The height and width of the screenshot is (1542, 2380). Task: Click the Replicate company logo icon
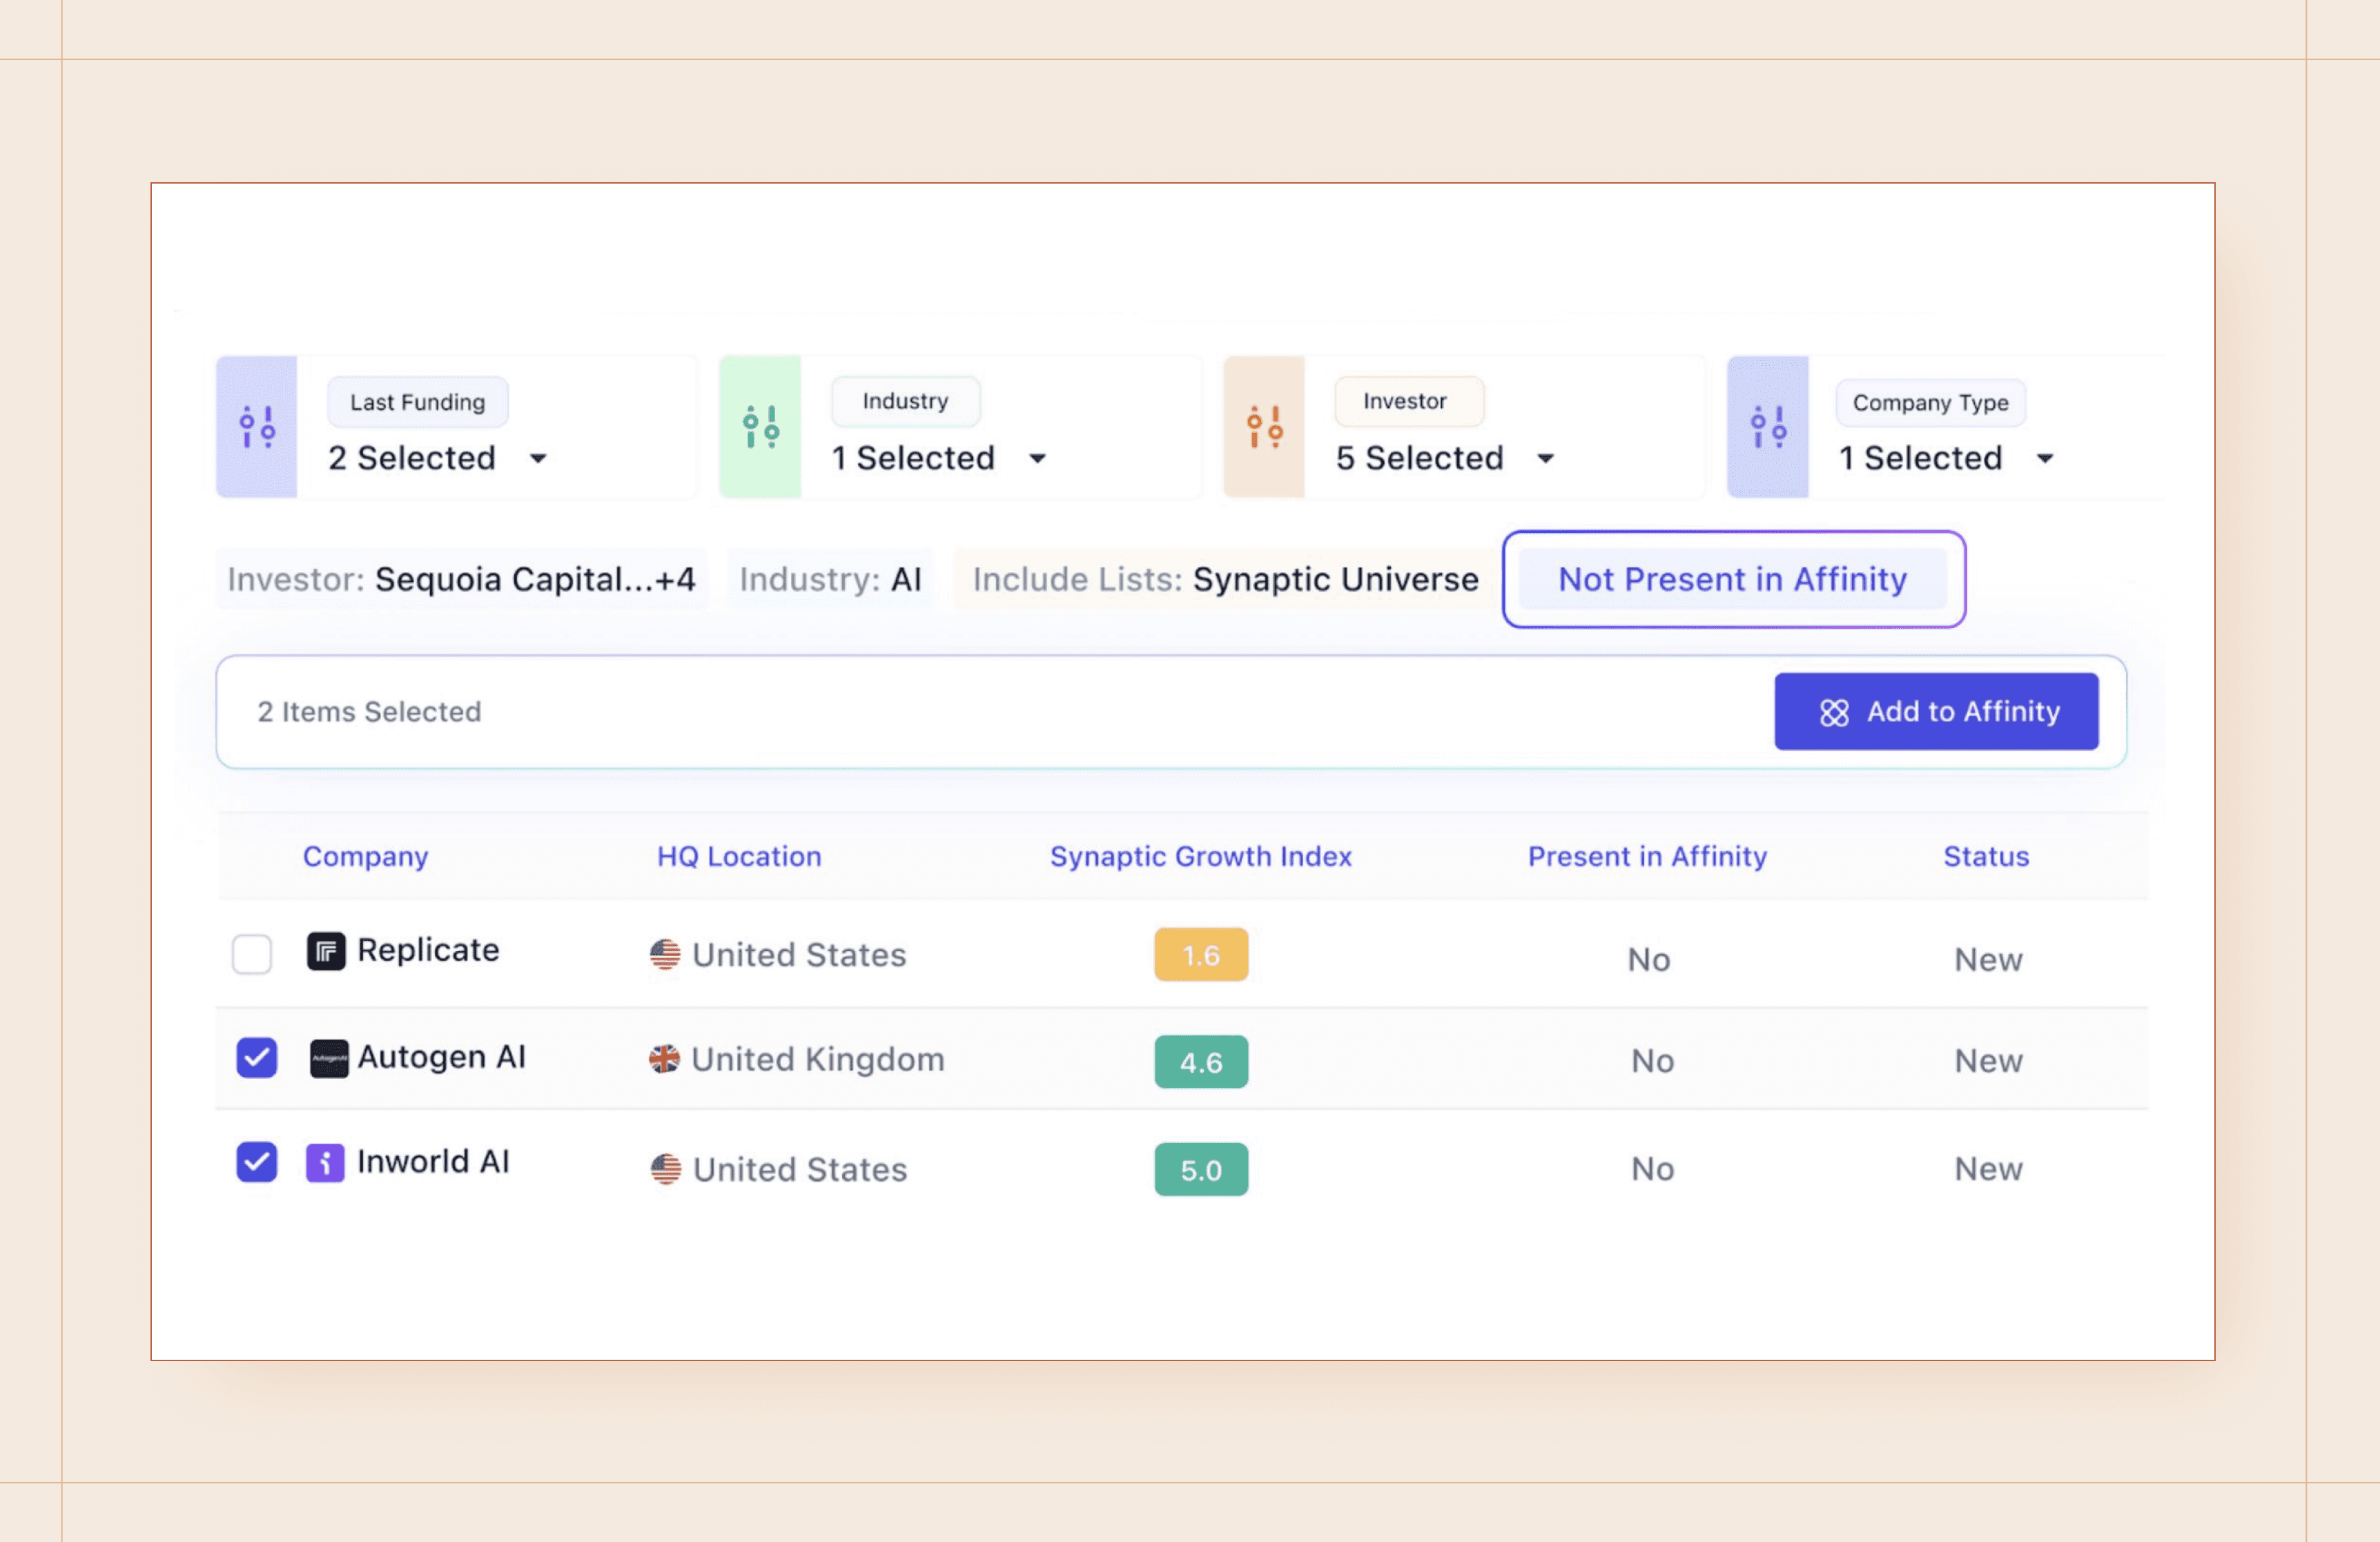[x=326, y=951]
